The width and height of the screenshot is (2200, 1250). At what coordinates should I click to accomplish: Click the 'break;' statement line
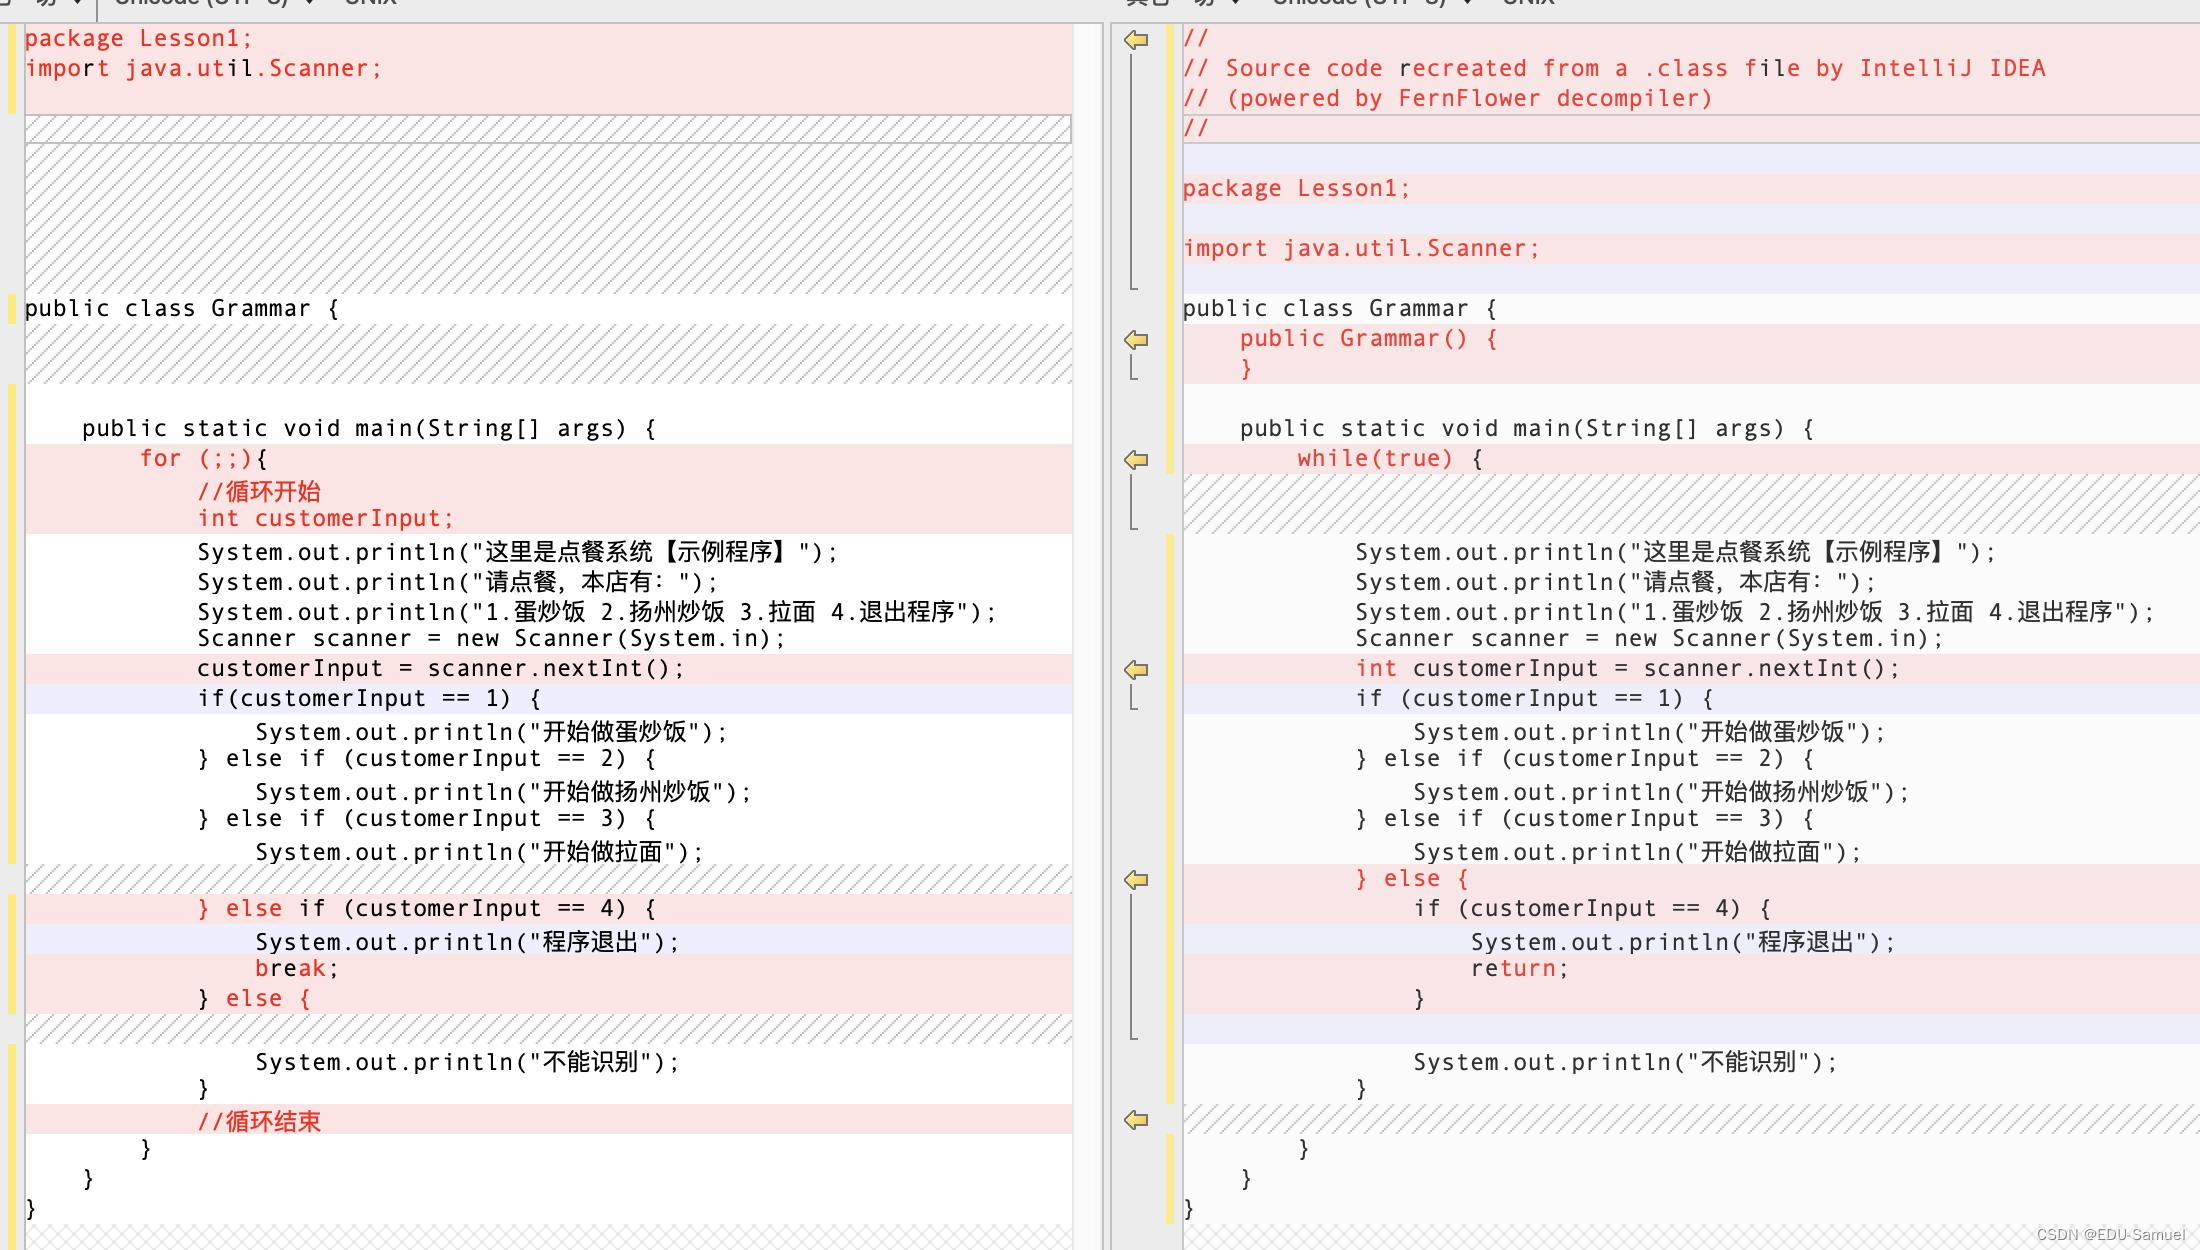point(297,969)
